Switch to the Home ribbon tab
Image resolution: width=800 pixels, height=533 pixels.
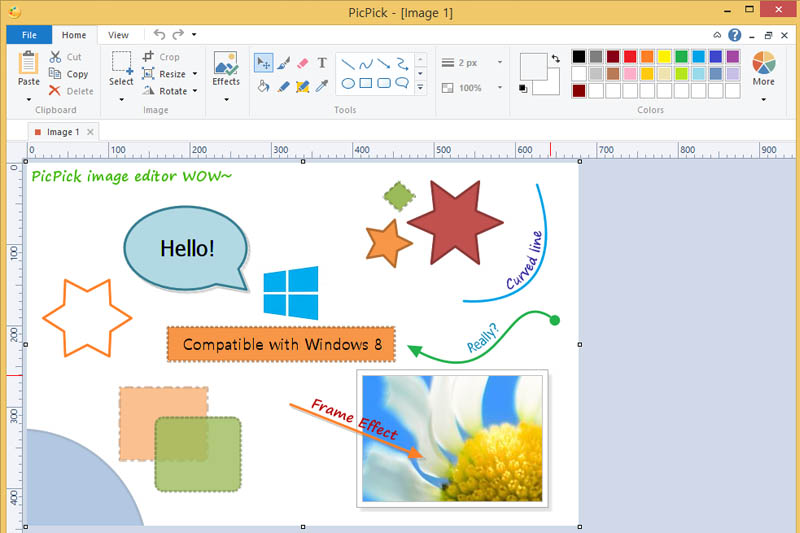[x=74, y=35]
